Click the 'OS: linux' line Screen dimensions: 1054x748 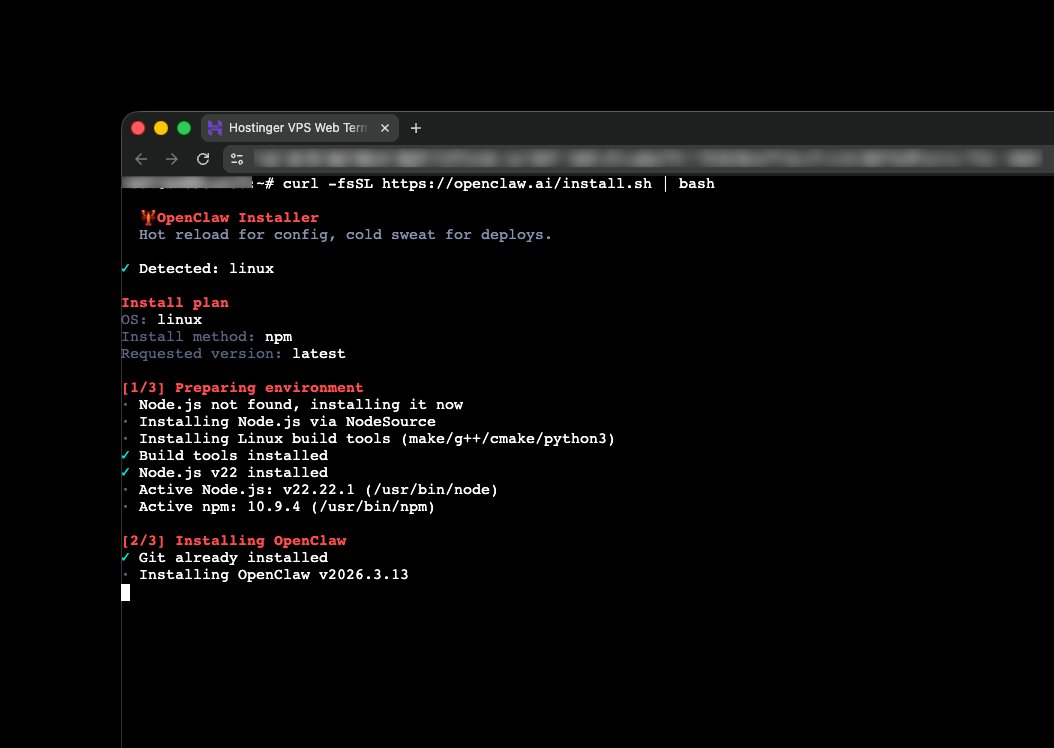click(x=161, y=319)
